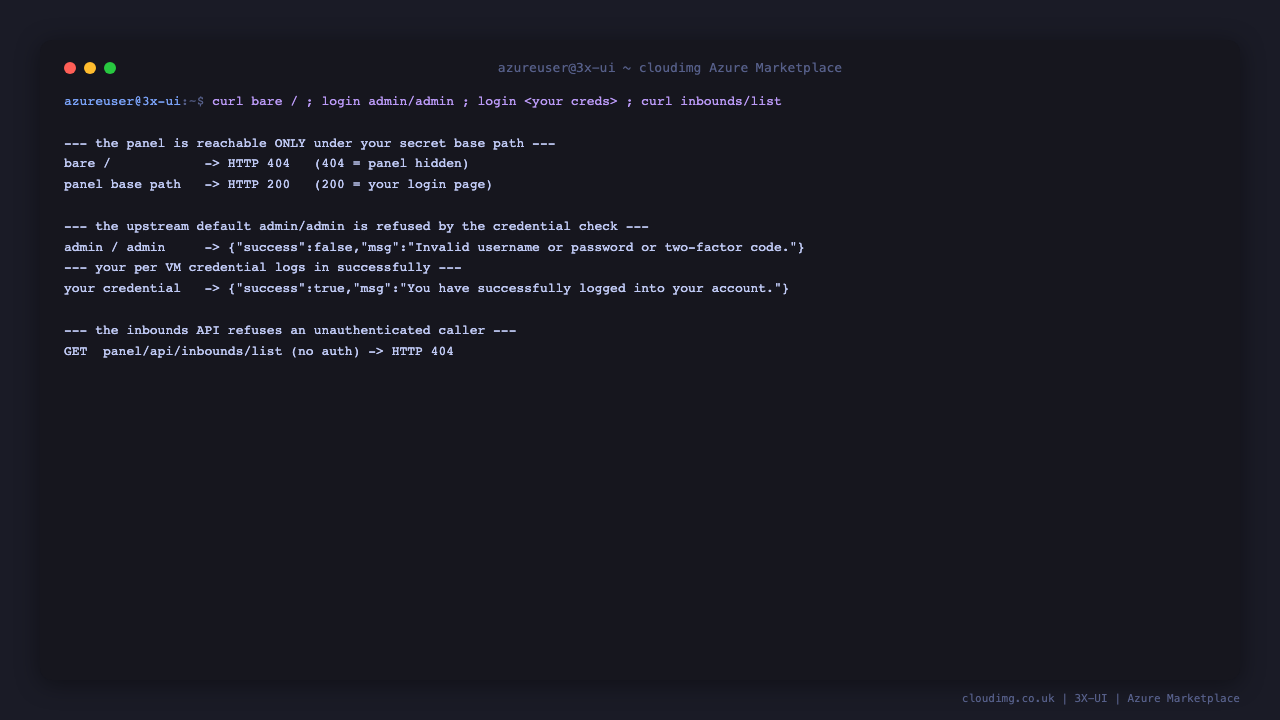
Task: Click the JSON response with 'success':false
Action: tap(516, 247)
